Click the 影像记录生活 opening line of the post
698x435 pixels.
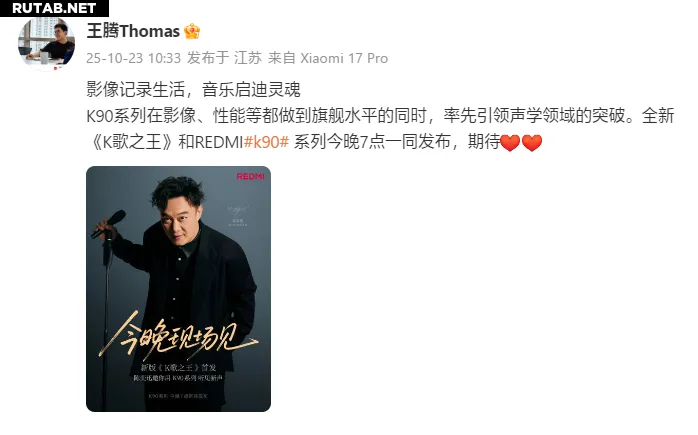pyautogui.click(x=135, y=89)
